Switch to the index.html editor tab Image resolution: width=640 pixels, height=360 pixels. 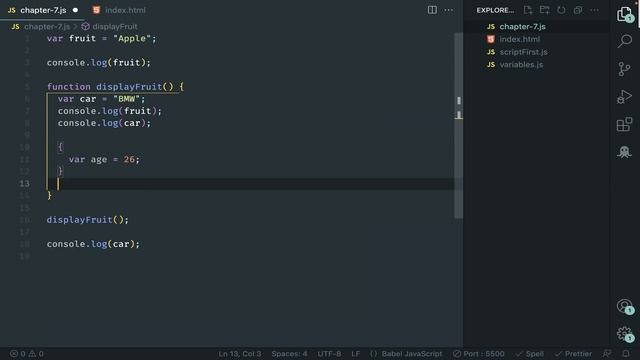click(x=120, y=10)
